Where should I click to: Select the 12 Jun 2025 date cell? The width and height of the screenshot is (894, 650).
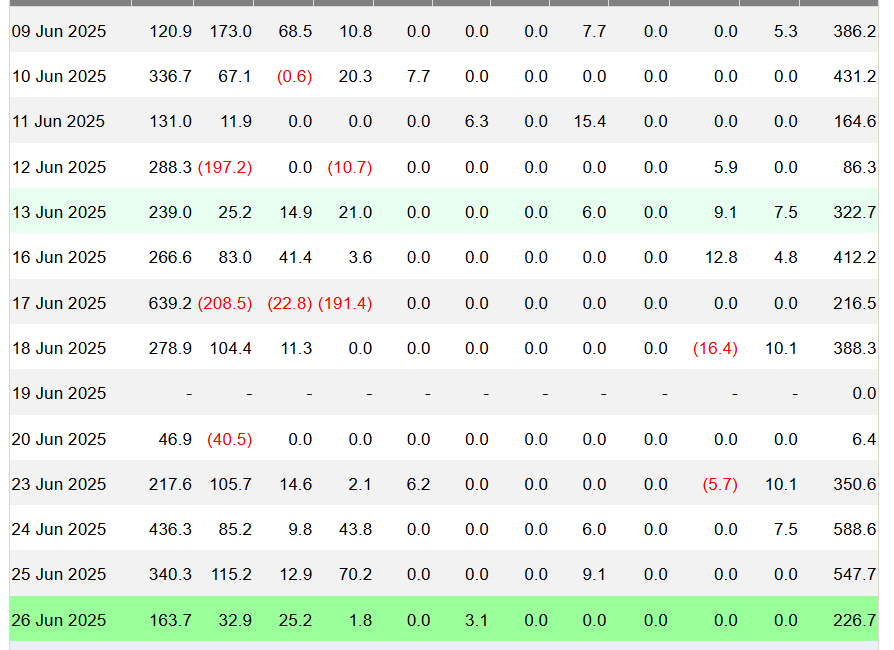coord(59,167)
